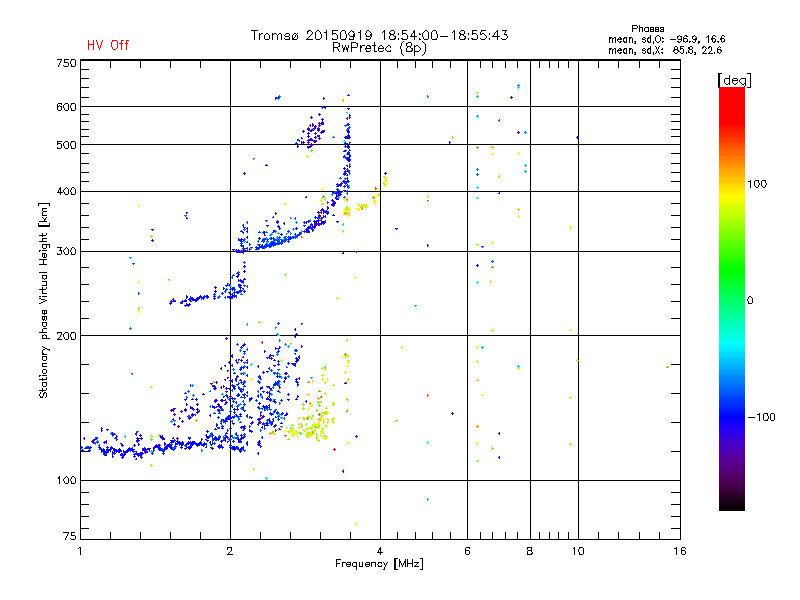Select the 'mean, sd,X: 85.8, 22.6' line
Screen dimensions: 800x600
tap(665, 50)
